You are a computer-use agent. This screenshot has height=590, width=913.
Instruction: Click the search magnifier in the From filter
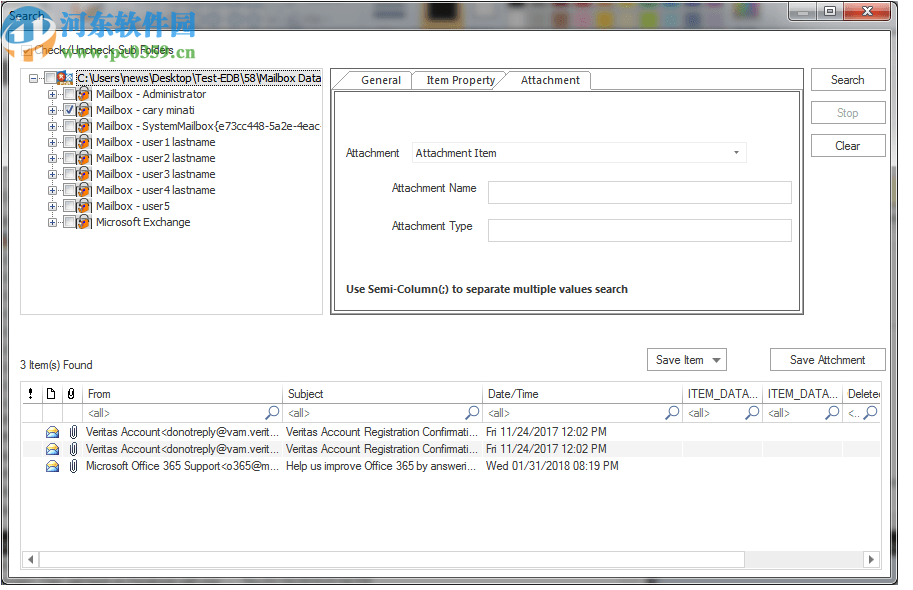pyautogui.click(x=271, y=412)
